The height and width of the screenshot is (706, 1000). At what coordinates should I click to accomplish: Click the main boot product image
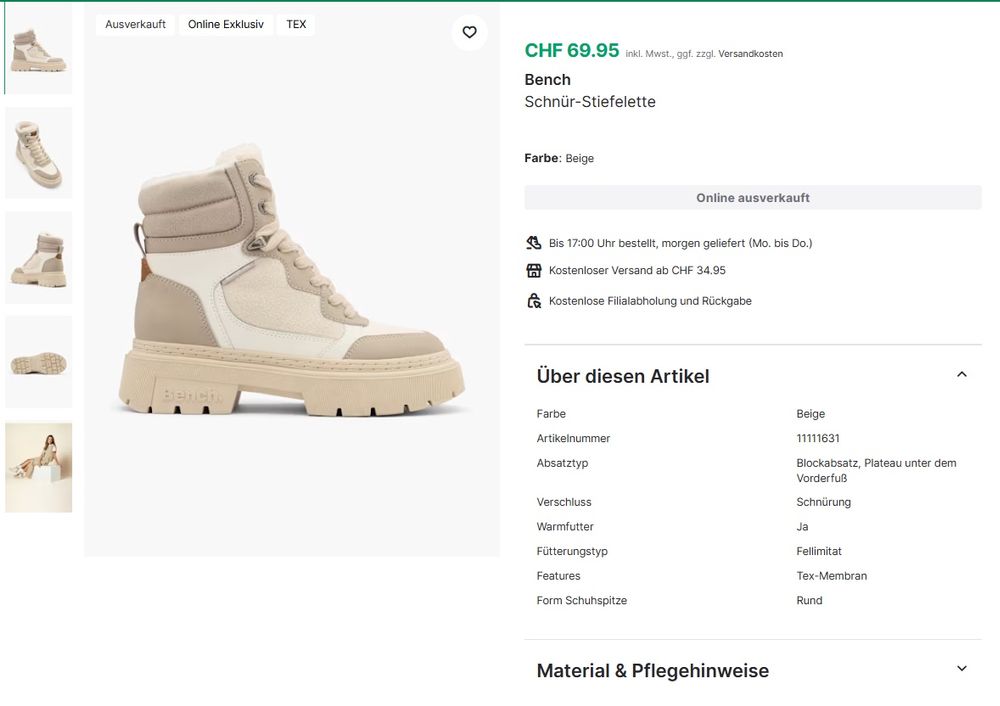[291, 281]
